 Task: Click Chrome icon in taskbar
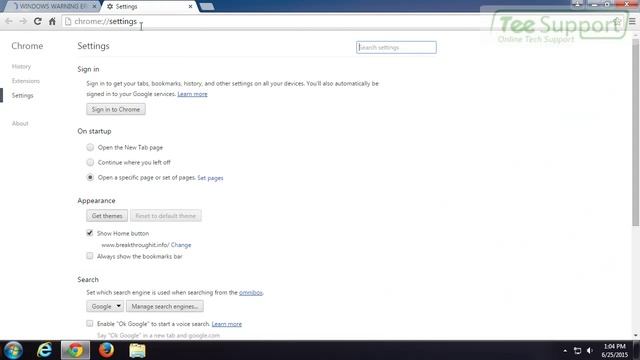point(76,351)
